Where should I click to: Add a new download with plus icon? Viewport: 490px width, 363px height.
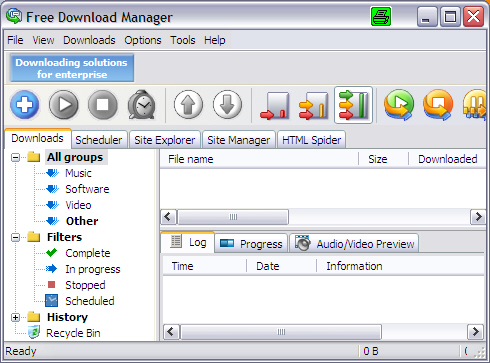(25, 105)
